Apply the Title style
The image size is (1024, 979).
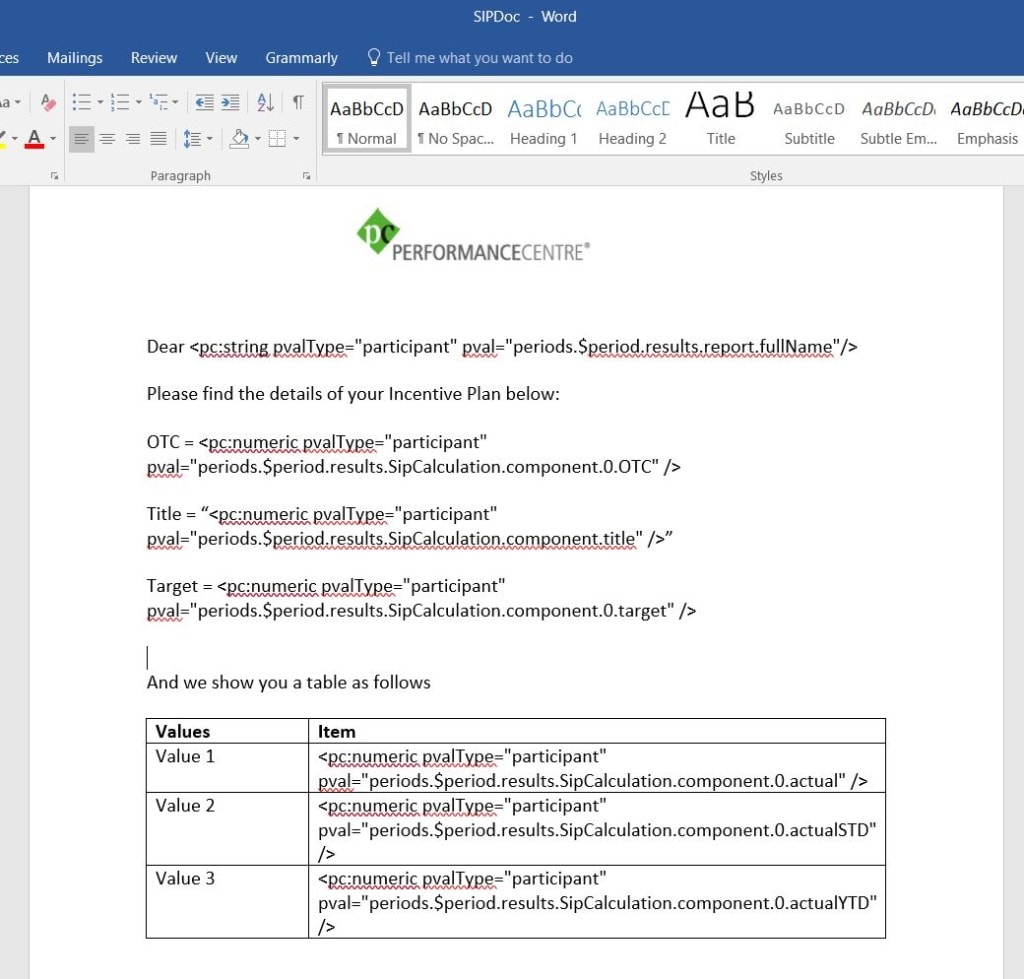click(x=720, y=120)
